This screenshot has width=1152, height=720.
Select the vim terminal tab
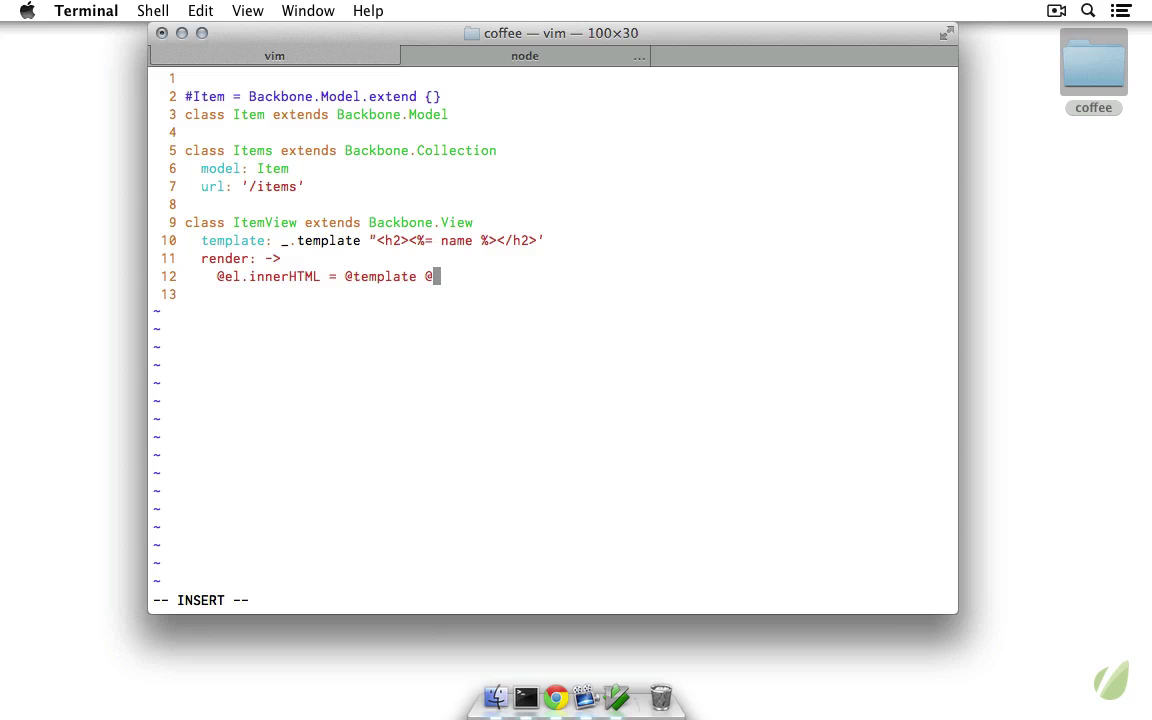click(x=274, y=56)
